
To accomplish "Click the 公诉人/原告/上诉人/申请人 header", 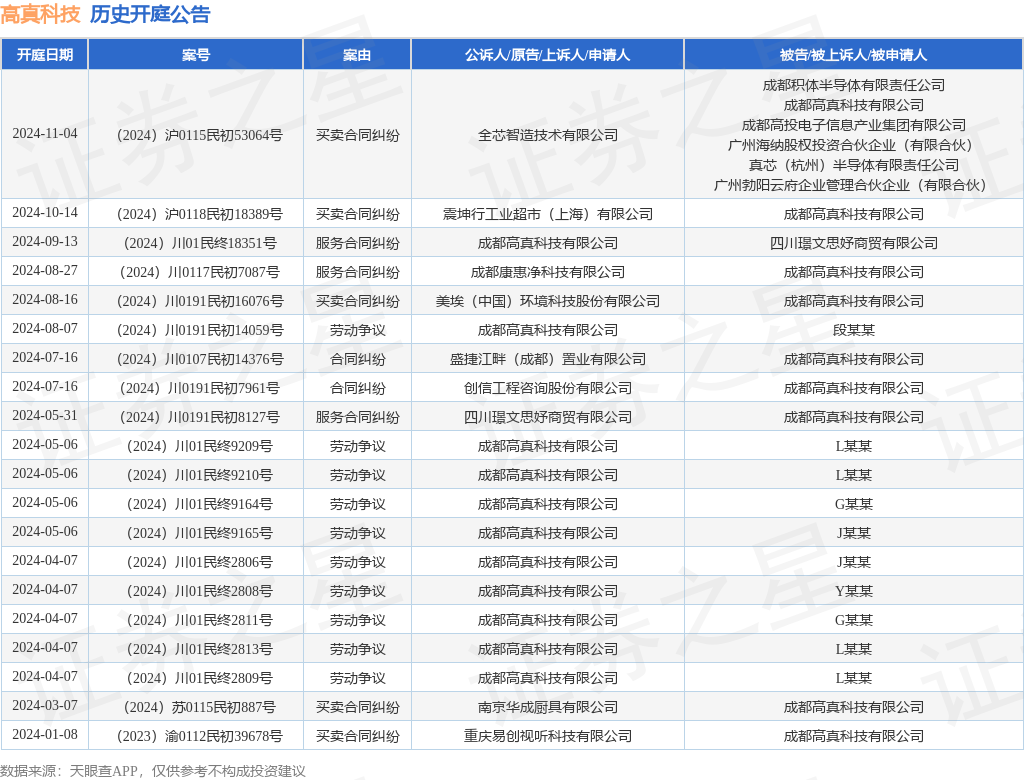I will (547, 55).
